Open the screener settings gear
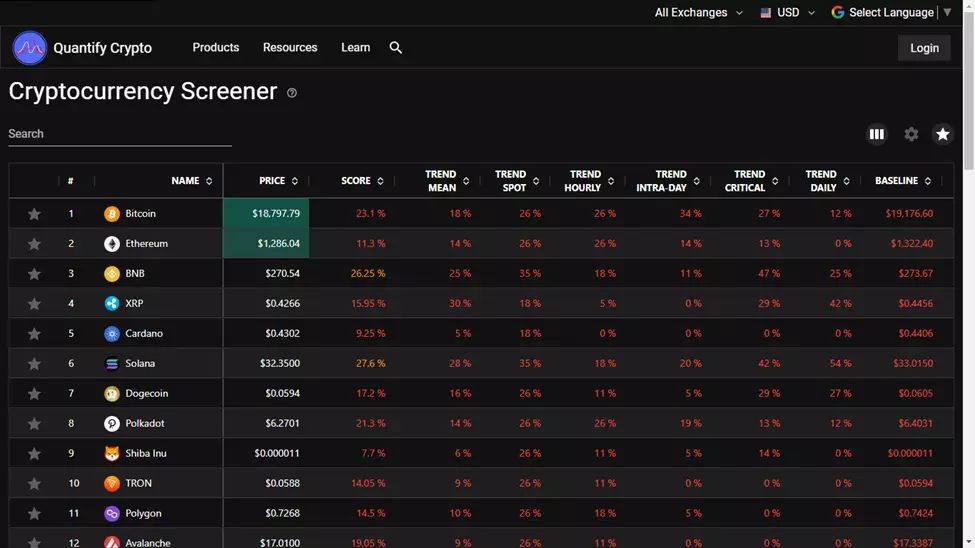The image size is (975, 548). pos(911,134)
